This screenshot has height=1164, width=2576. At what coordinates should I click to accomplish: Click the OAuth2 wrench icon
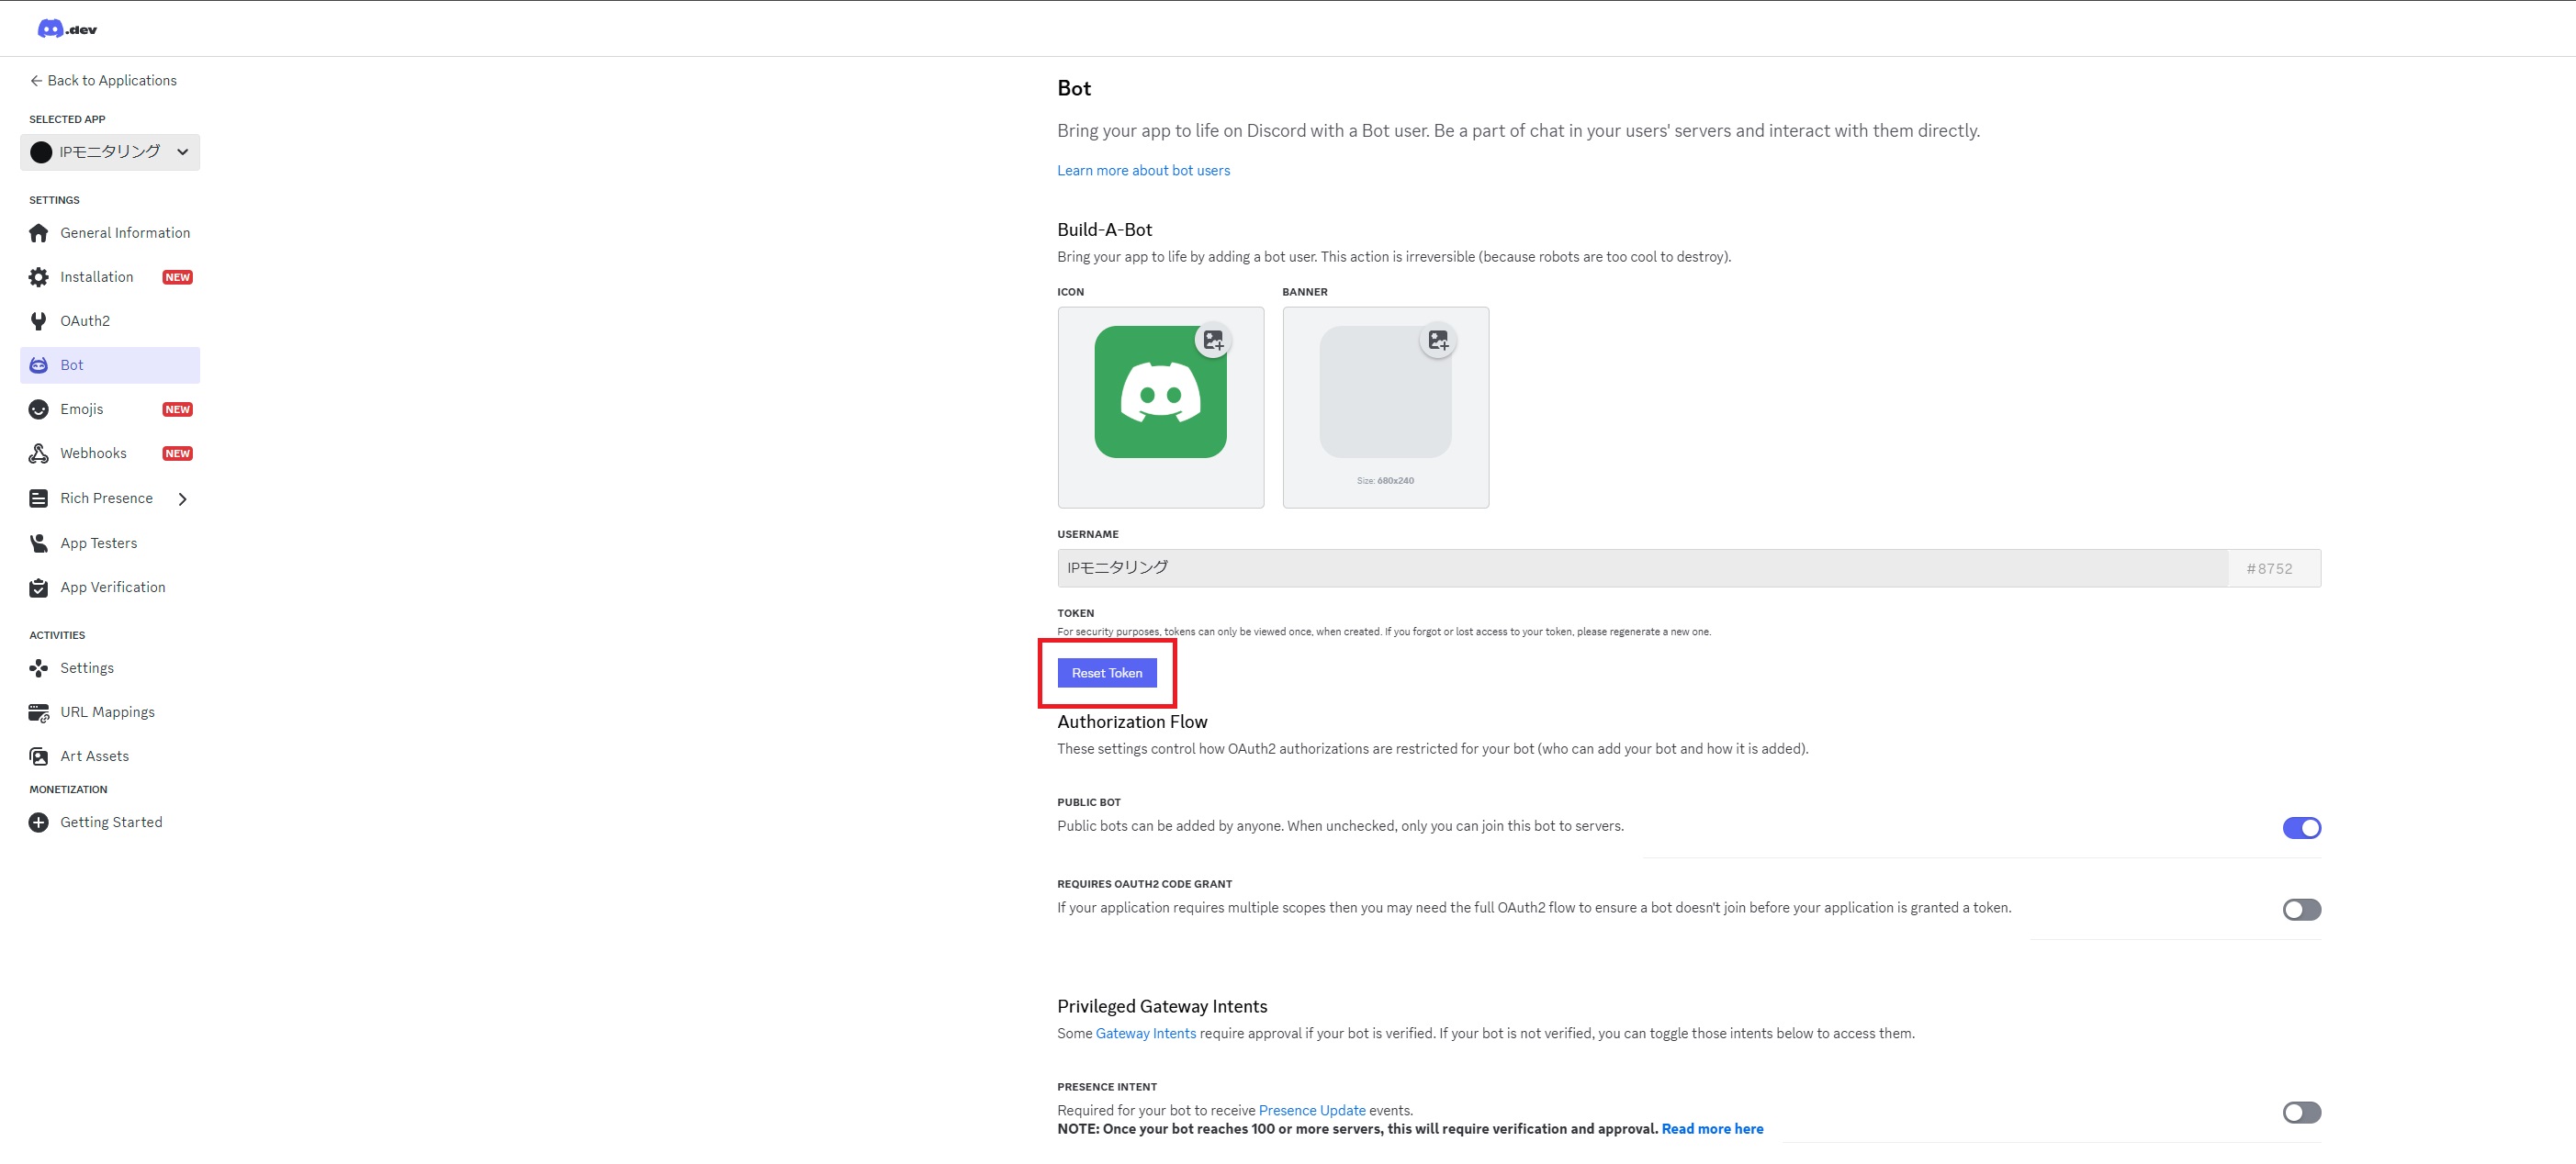tap(38, 321)
